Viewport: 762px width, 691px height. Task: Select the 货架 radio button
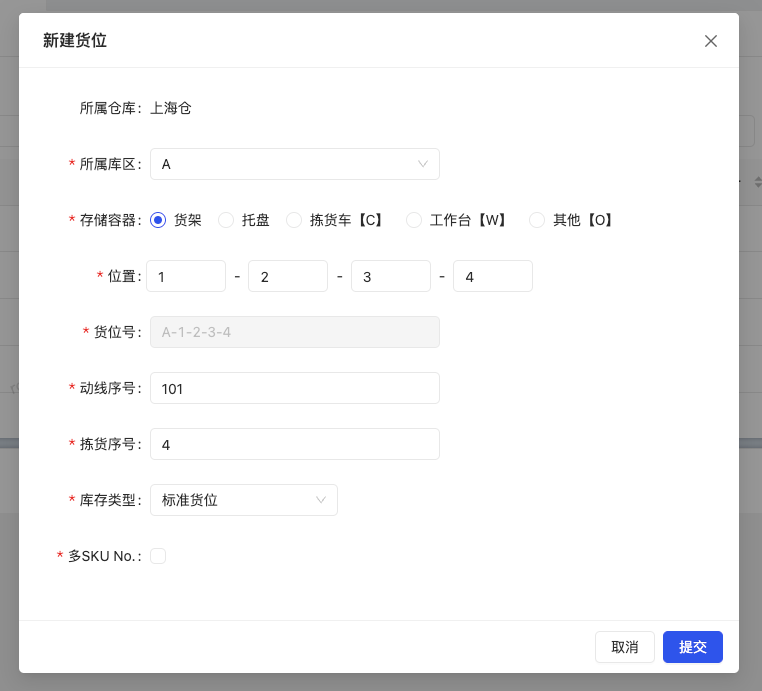pyautogui.click(x=158, y=220)
